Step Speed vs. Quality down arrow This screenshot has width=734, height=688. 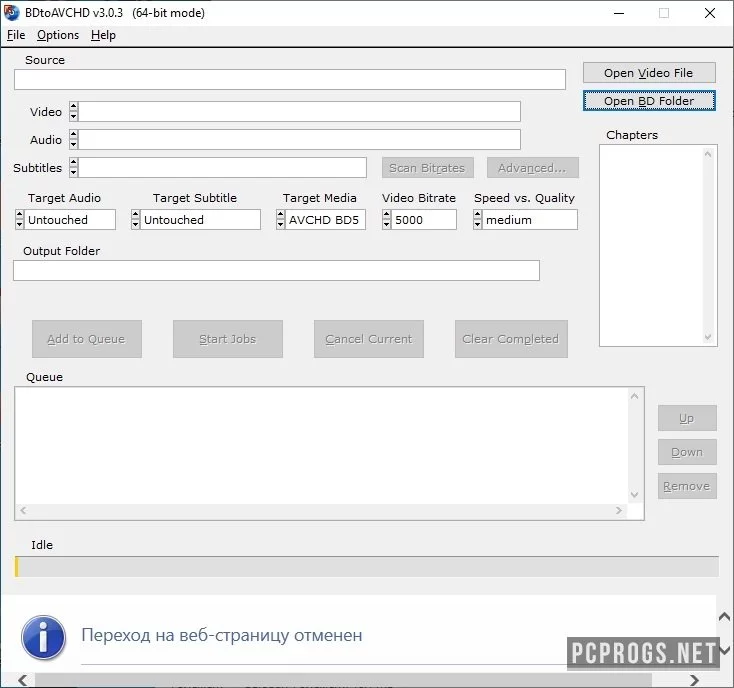coord(477,225)
